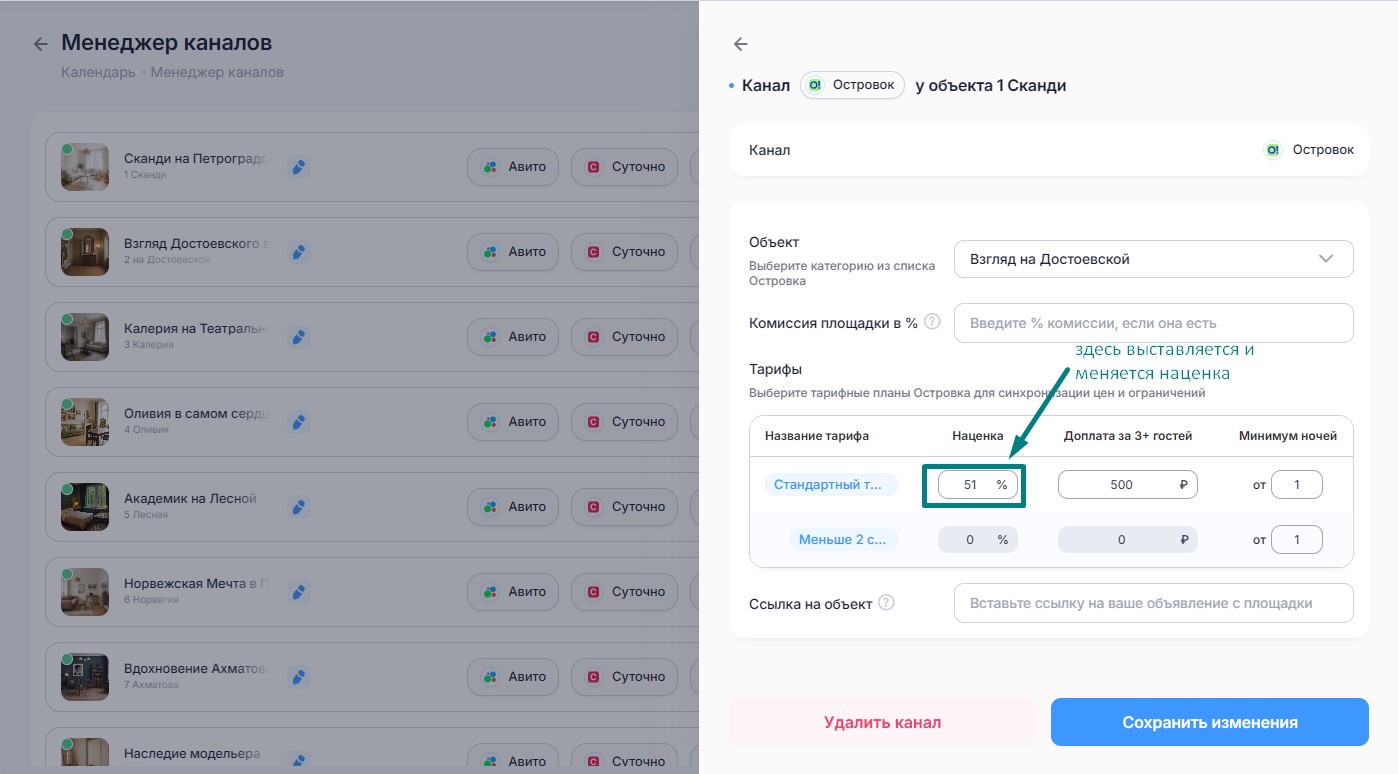Click the Островок badge in the panel header
Screen dimensions: 1398x774
852,85
